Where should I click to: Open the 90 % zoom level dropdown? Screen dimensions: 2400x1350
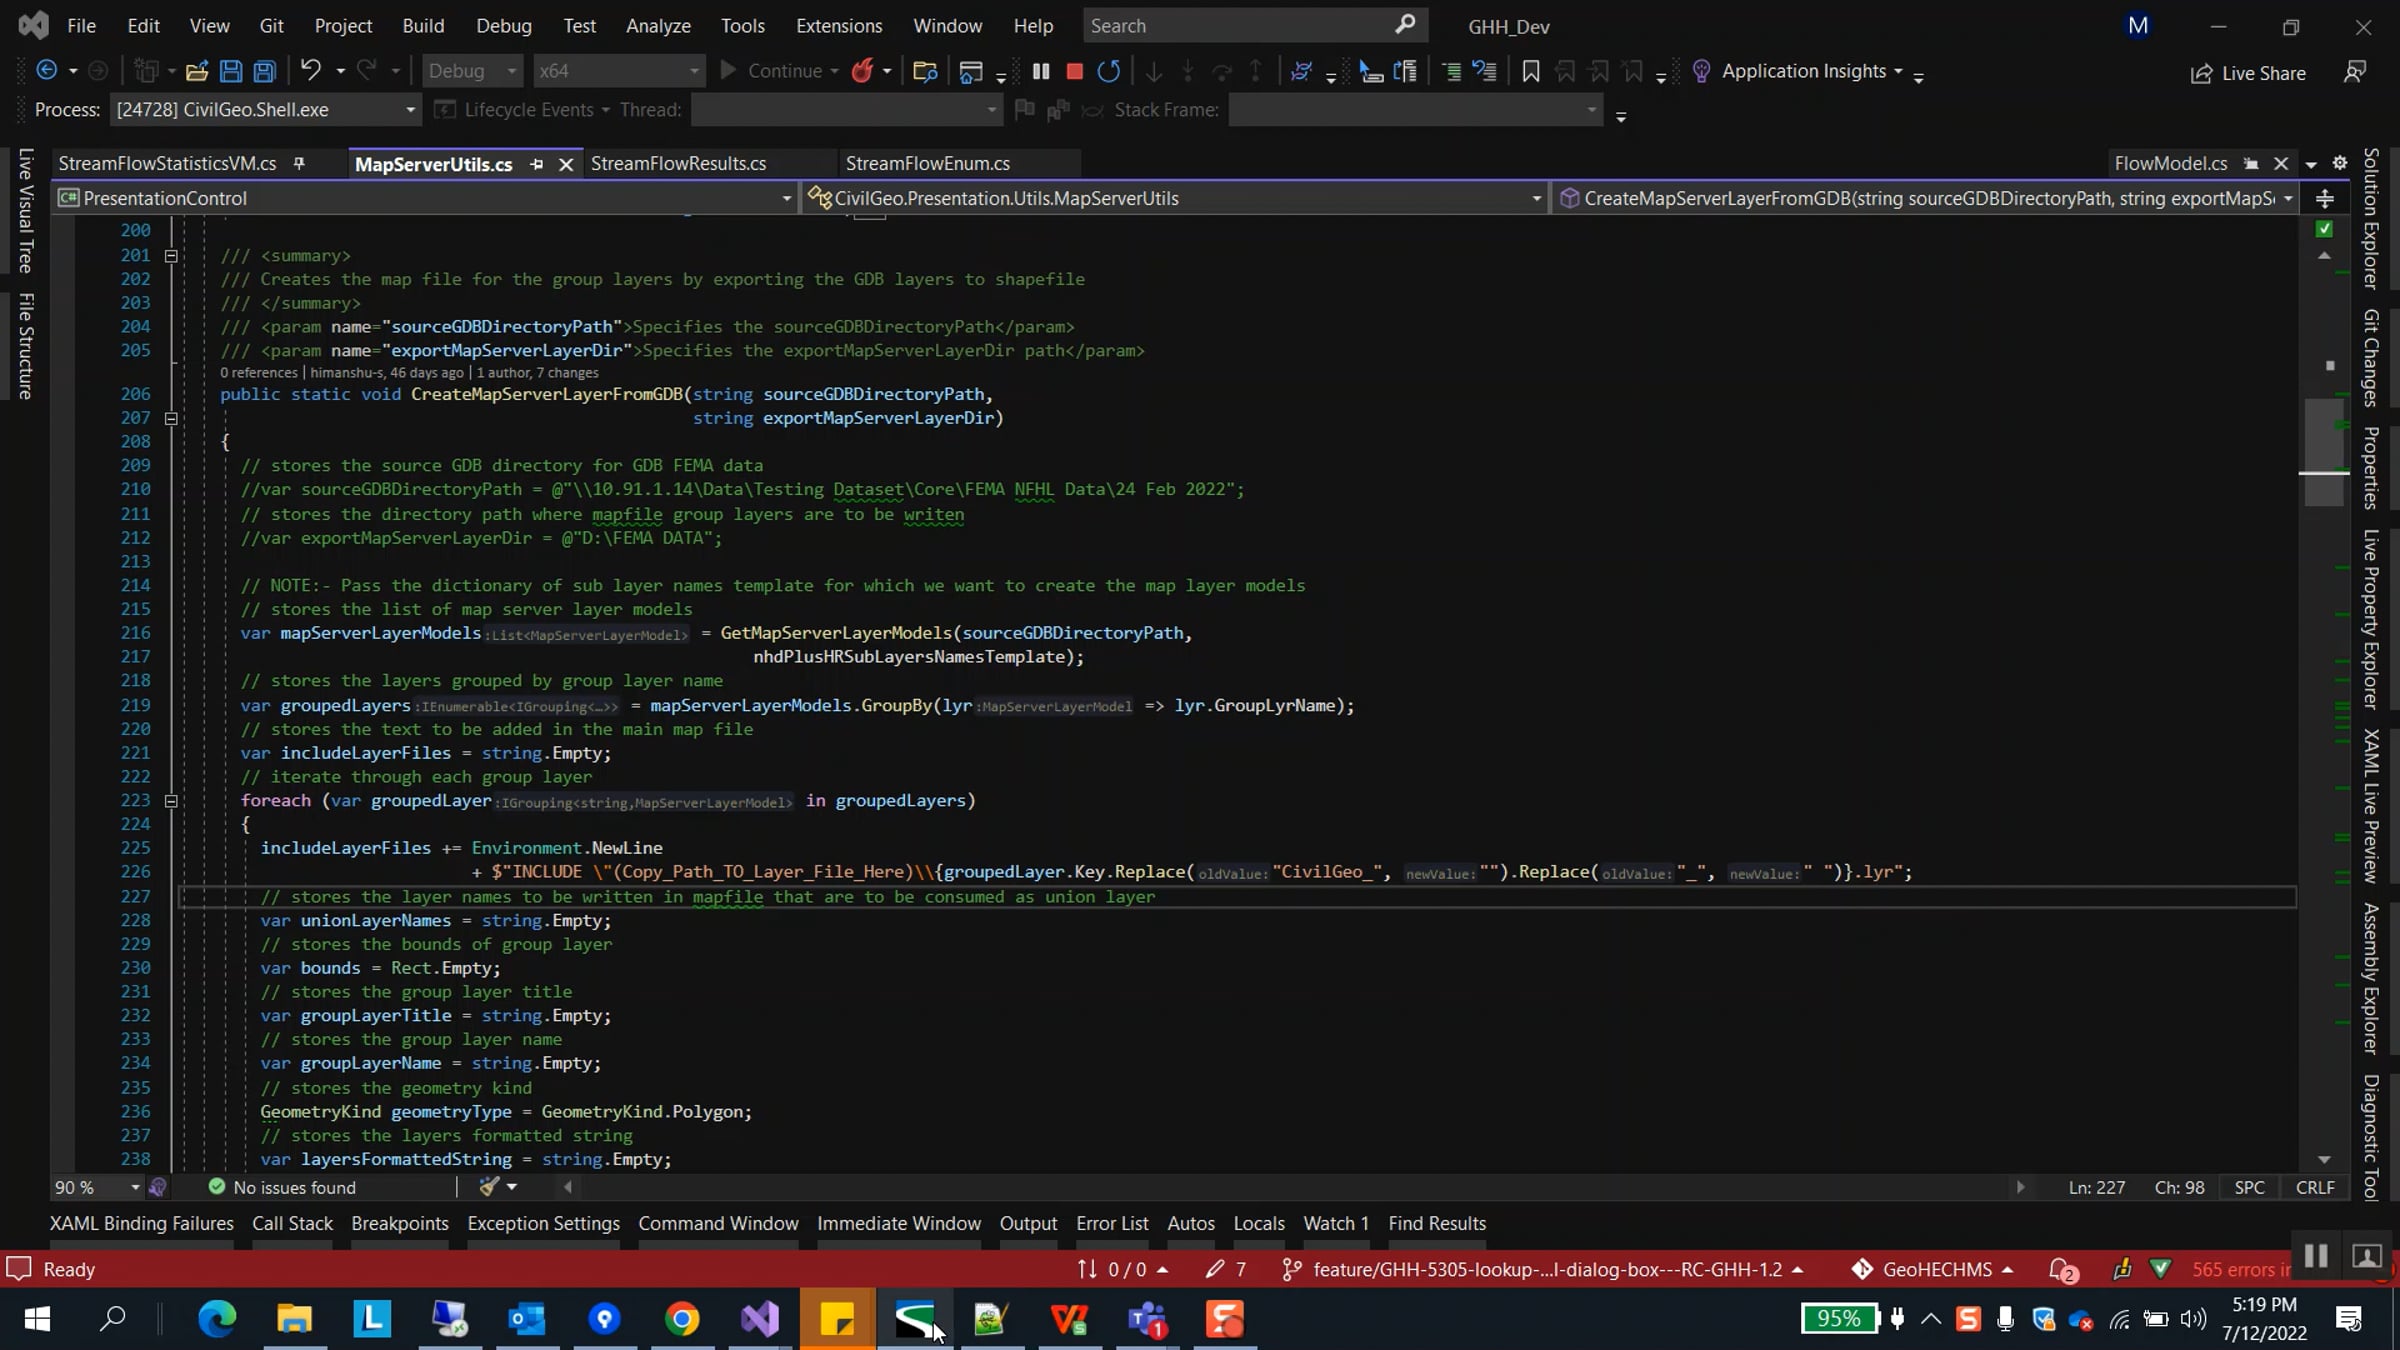(x=135, y=1187)
